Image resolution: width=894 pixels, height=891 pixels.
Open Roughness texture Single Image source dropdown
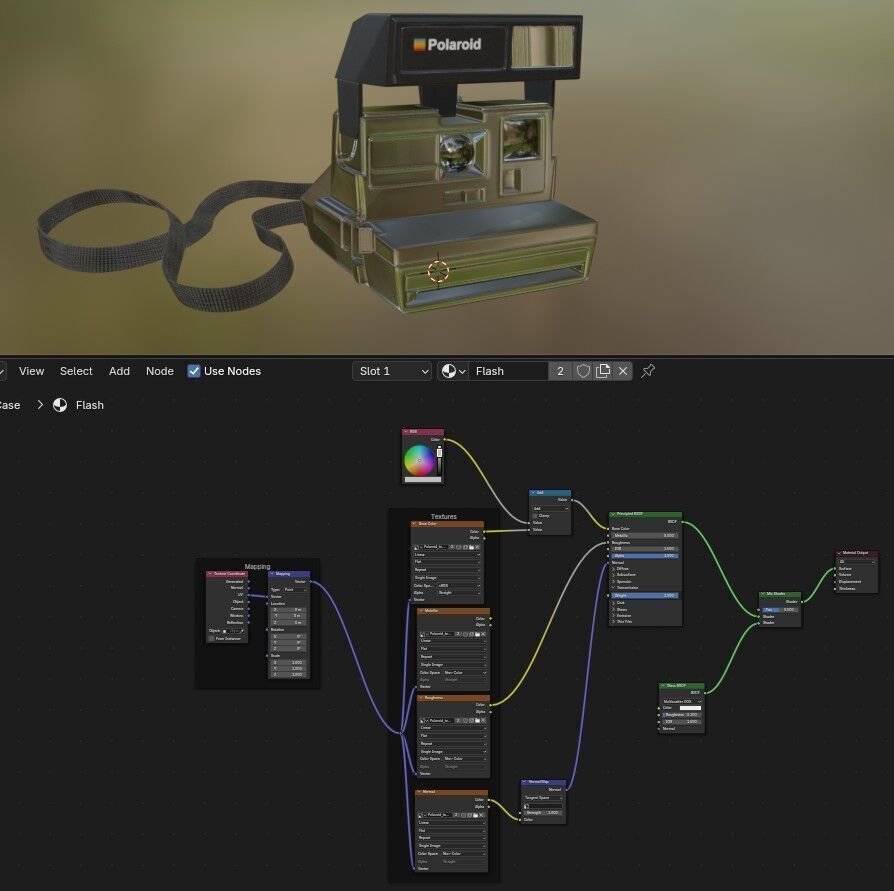pos(453,751)
